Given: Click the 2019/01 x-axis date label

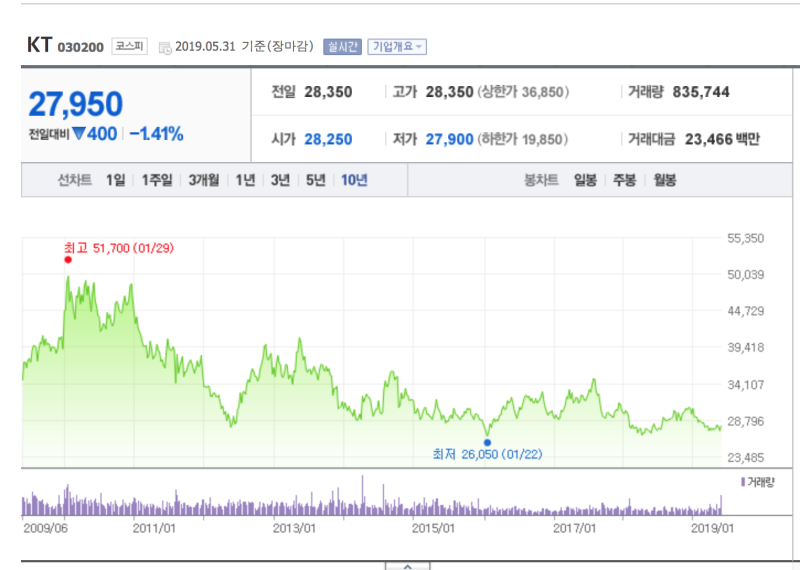Looking at the screenshot, I should click(712, 528).
